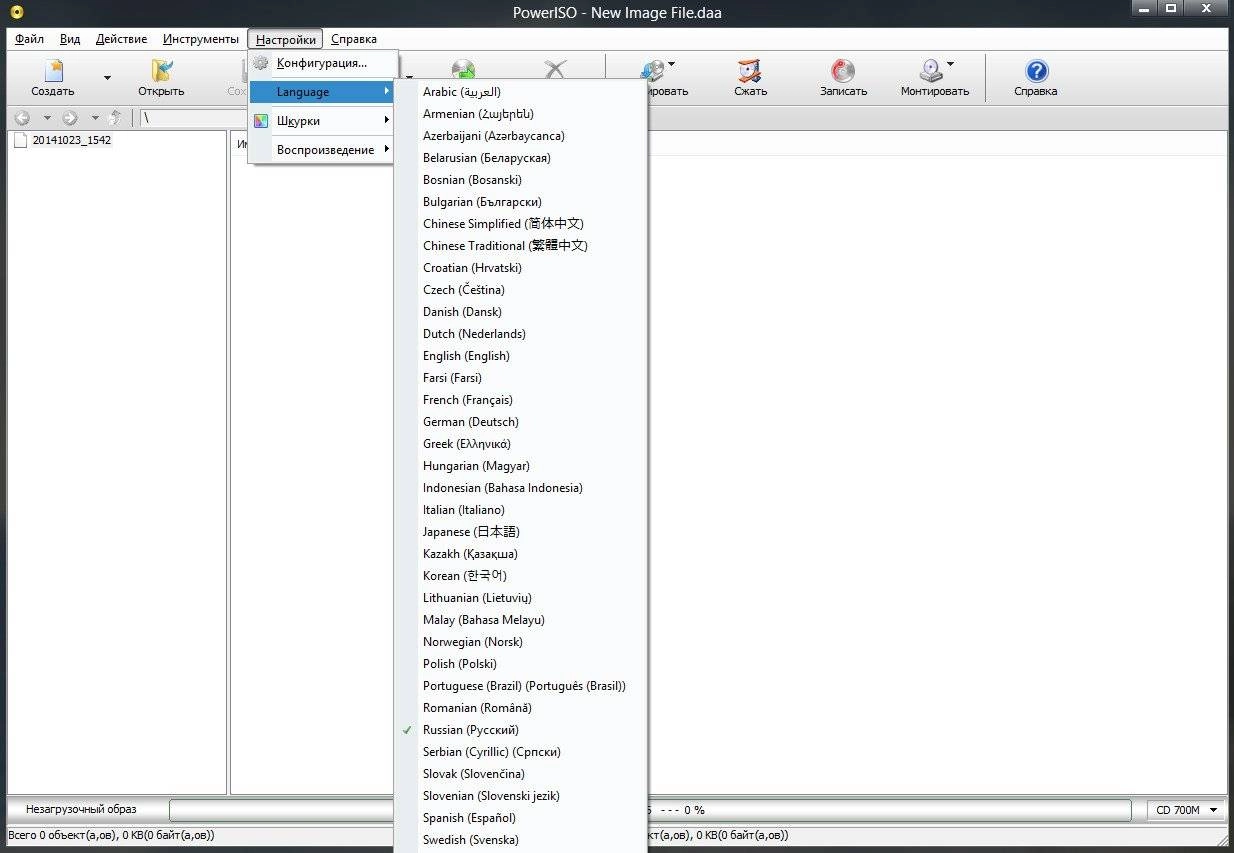Viewport: 1234px width, 853px height.
Task: Click the back navigation arrow icon
Action: pyautogui.click(x=22, y=118)
